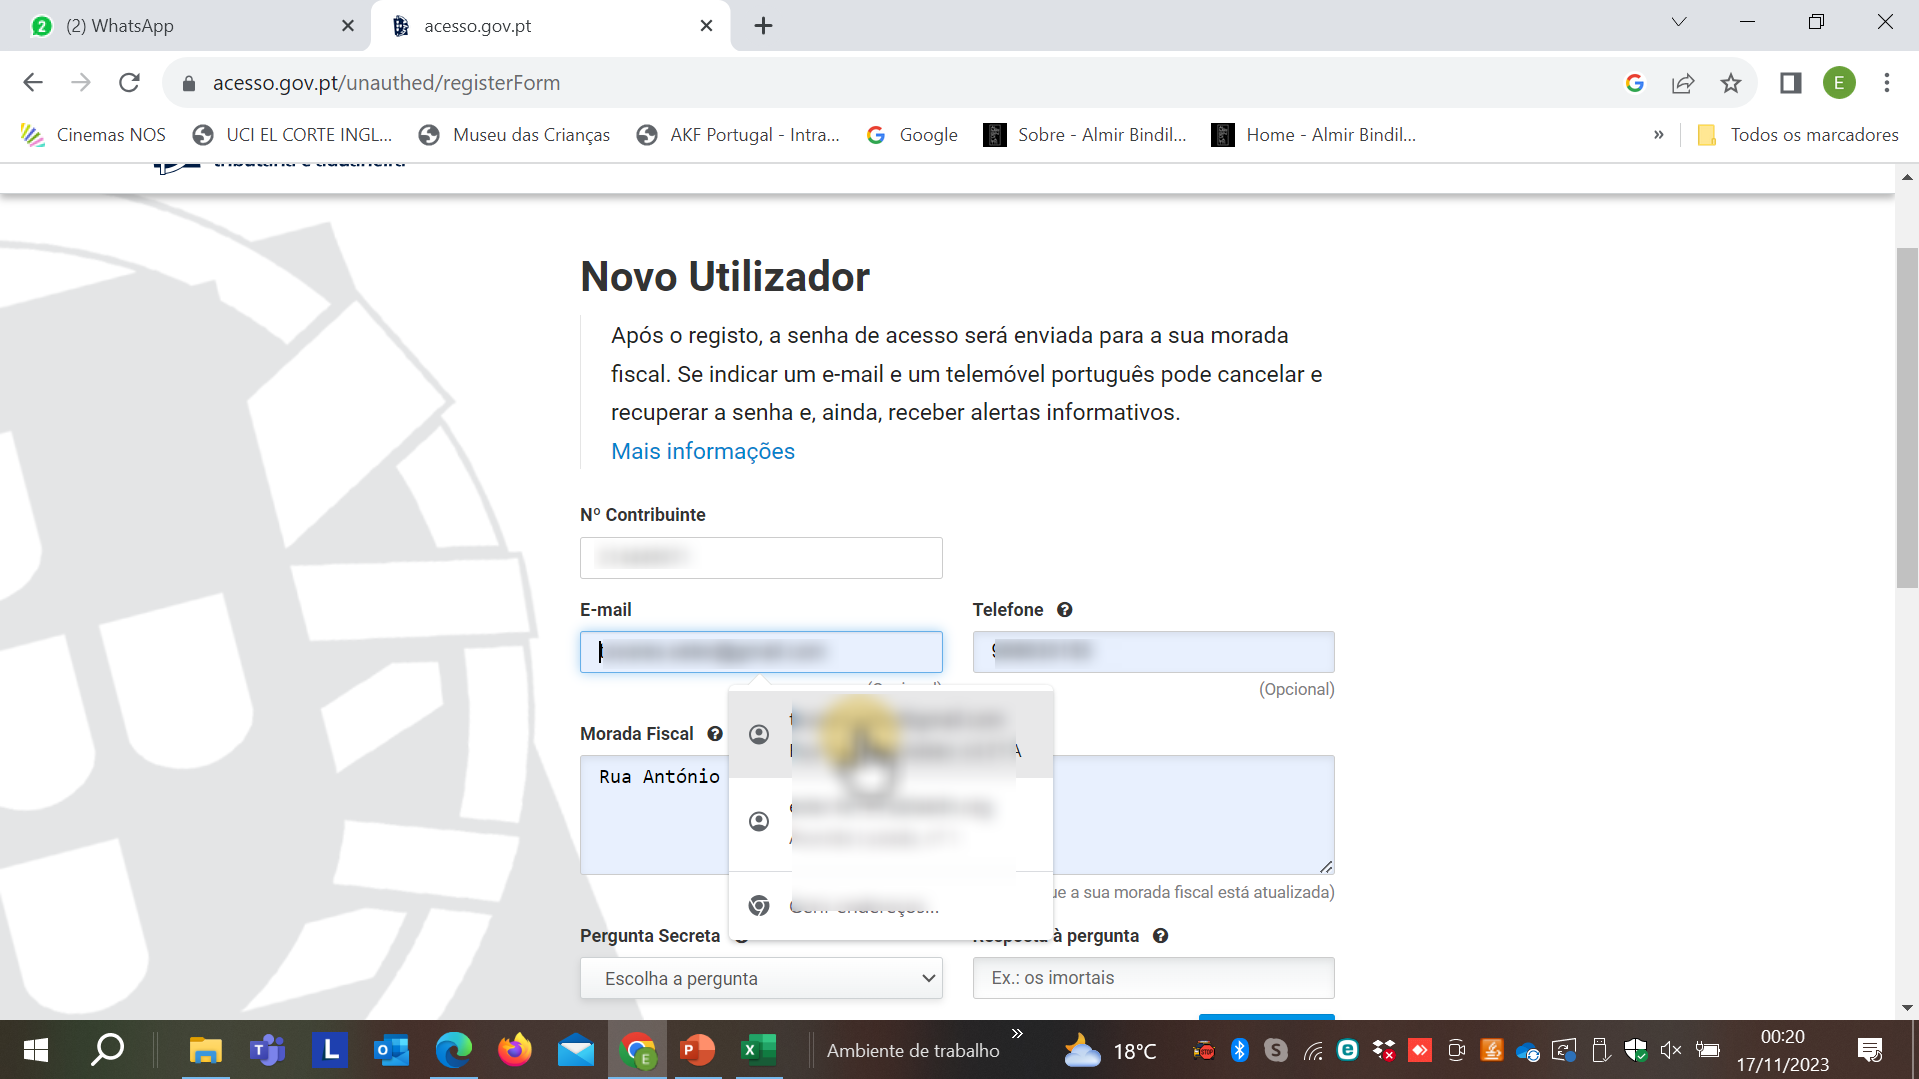1919x1079 pixels.
Task: Click the help icon beside Morada Fiscal
Action: (715, 734)
